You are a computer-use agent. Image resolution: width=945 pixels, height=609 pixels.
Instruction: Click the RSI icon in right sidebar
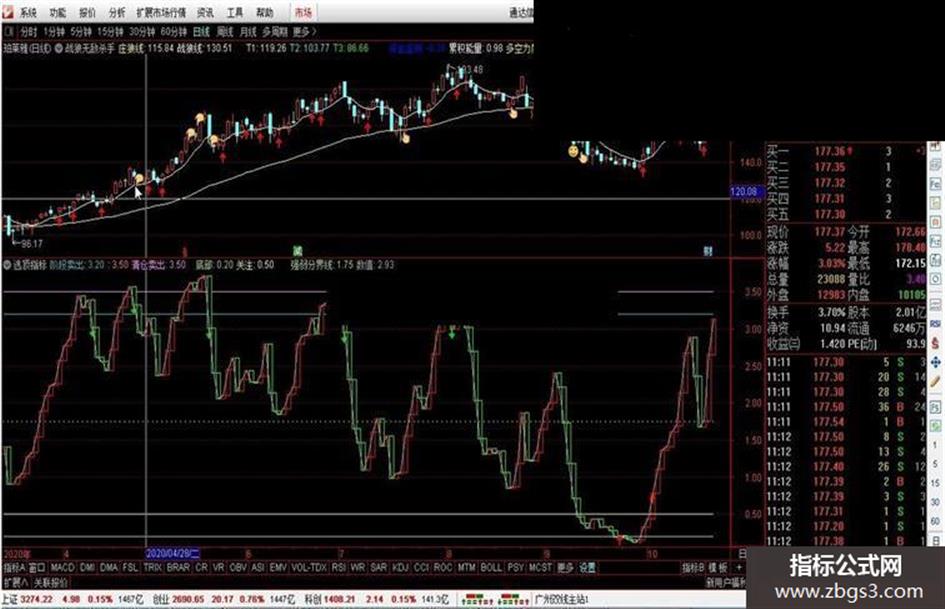coord(935,324)
